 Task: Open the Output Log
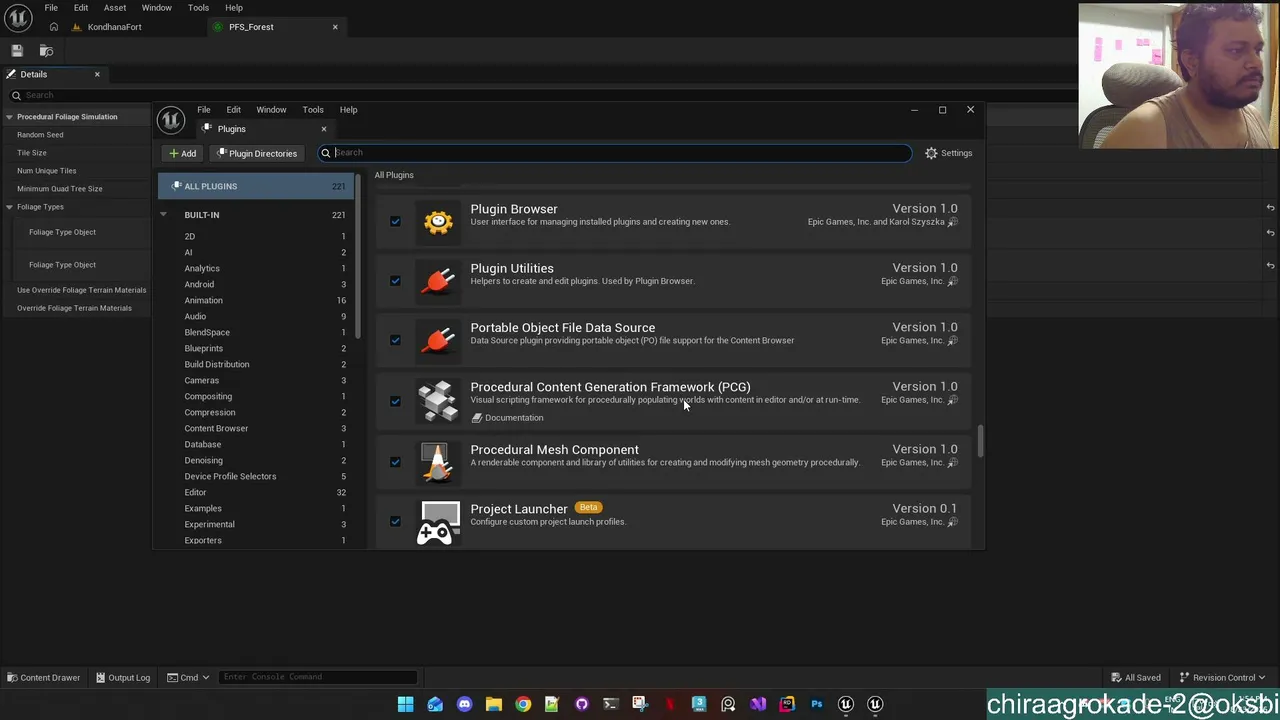[x=123, y=677]
